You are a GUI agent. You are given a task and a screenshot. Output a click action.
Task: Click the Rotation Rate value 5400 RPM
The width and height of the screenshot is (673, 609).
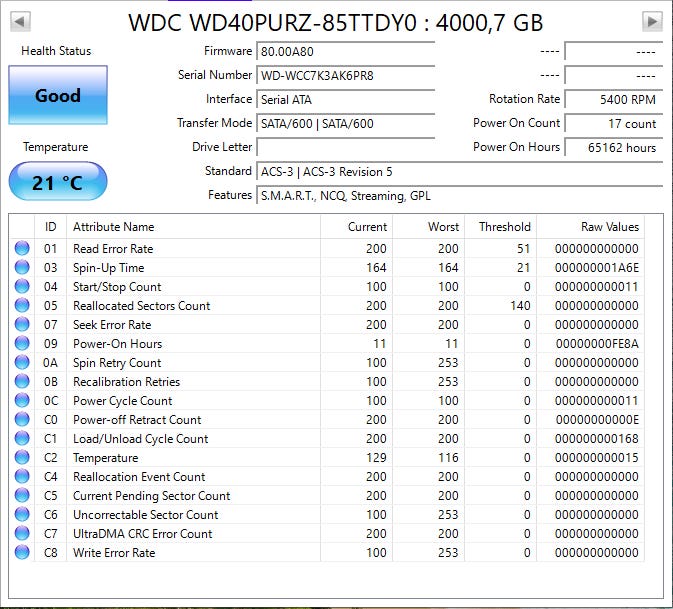pyautogui.click(x=614, y=100)
